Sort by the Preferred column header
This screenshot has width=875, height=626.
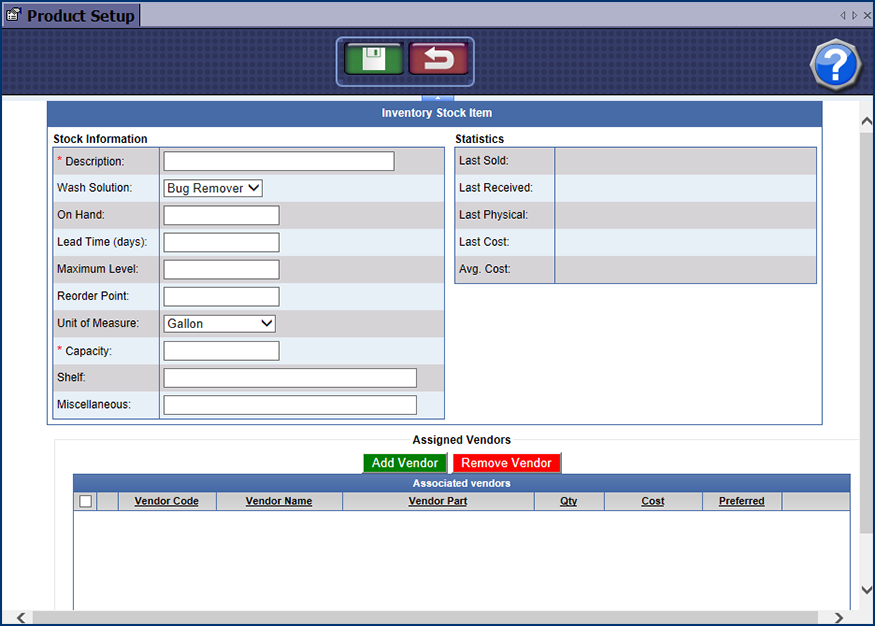(x=741, y=501)
